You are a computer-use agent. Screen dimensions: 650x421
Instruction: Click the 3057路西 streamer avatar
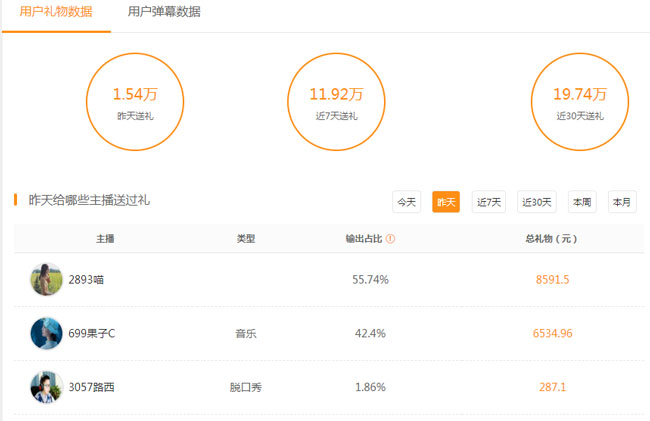click(x=46, y=387)
